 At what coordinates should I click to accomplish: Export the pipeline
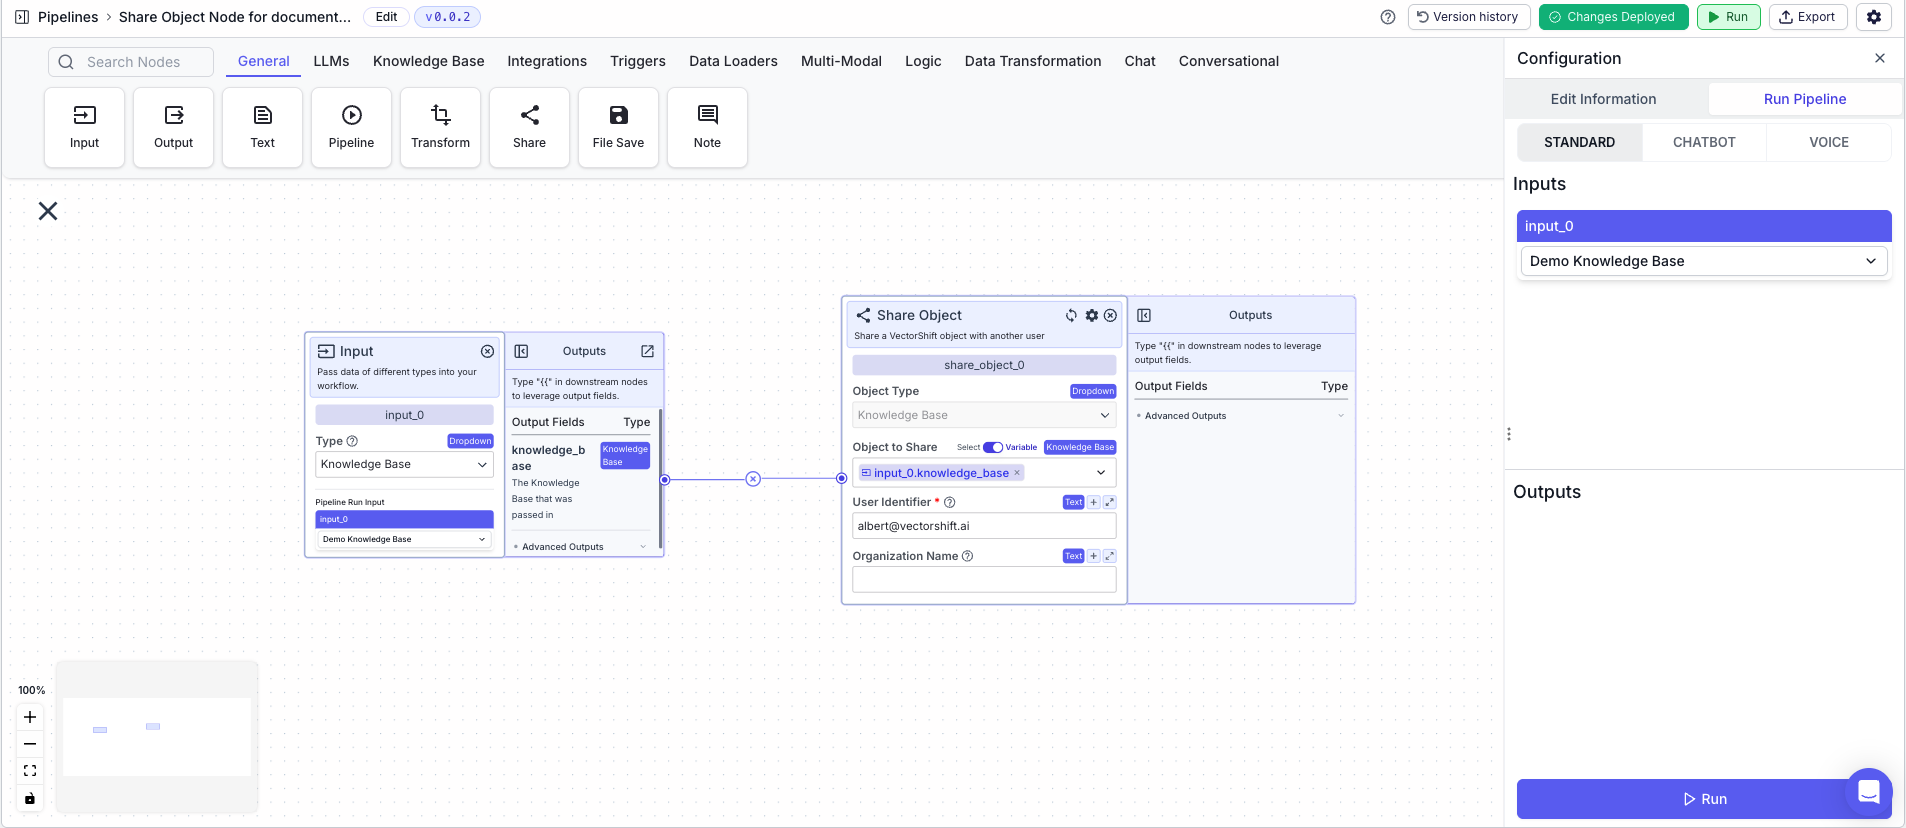pos(1807,17)
